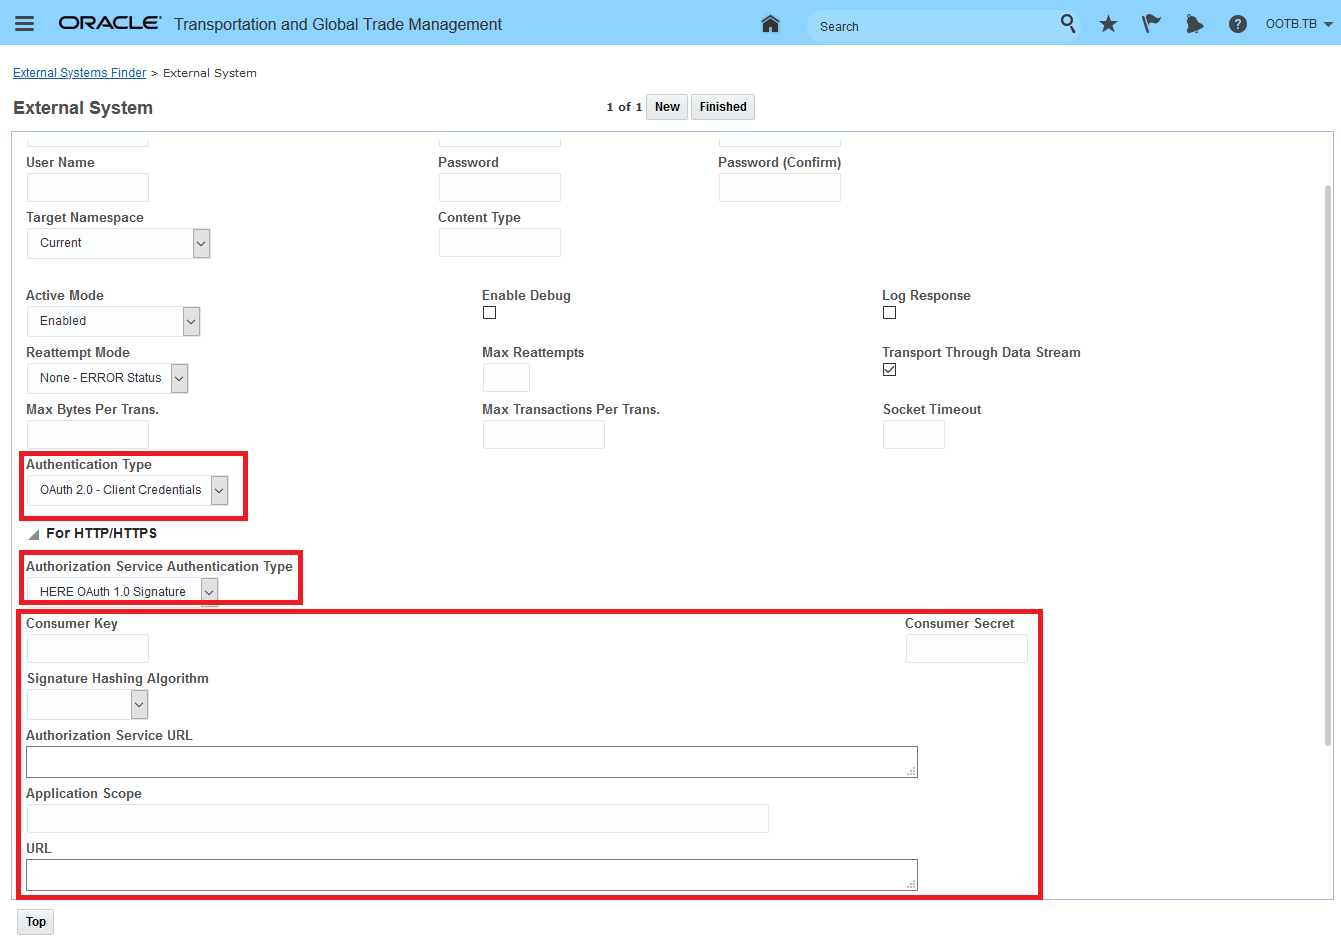Click the Authorization Service URL text area
The height and width of the screenshot is (939, 1341).
click(x=472, y=762)
